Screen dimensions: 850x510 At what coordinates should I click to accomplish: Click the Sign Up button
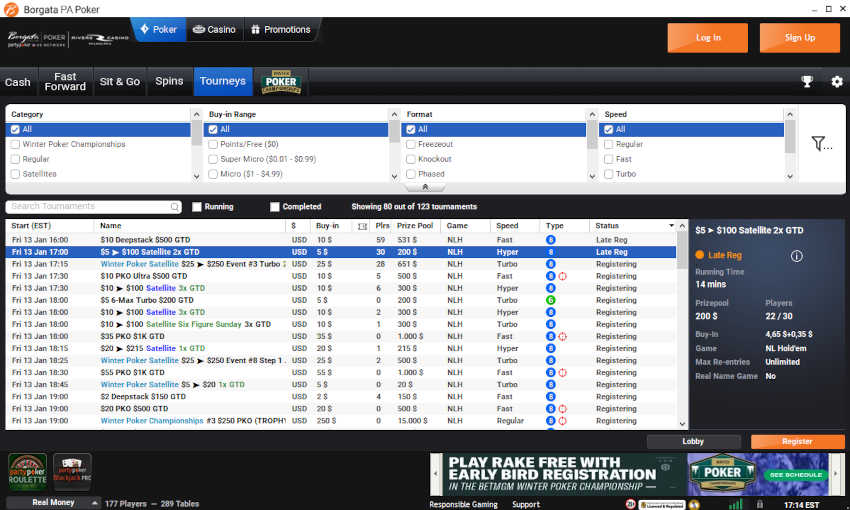[x=800, y=37]
